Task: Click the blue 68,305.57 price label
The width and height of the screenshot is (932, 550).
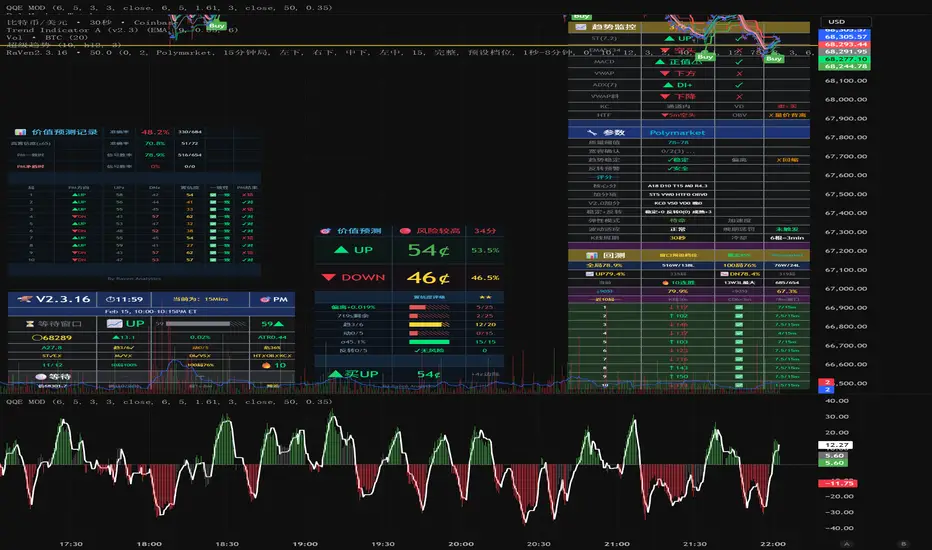Action: pyautogui.click(x=844, y=37)
